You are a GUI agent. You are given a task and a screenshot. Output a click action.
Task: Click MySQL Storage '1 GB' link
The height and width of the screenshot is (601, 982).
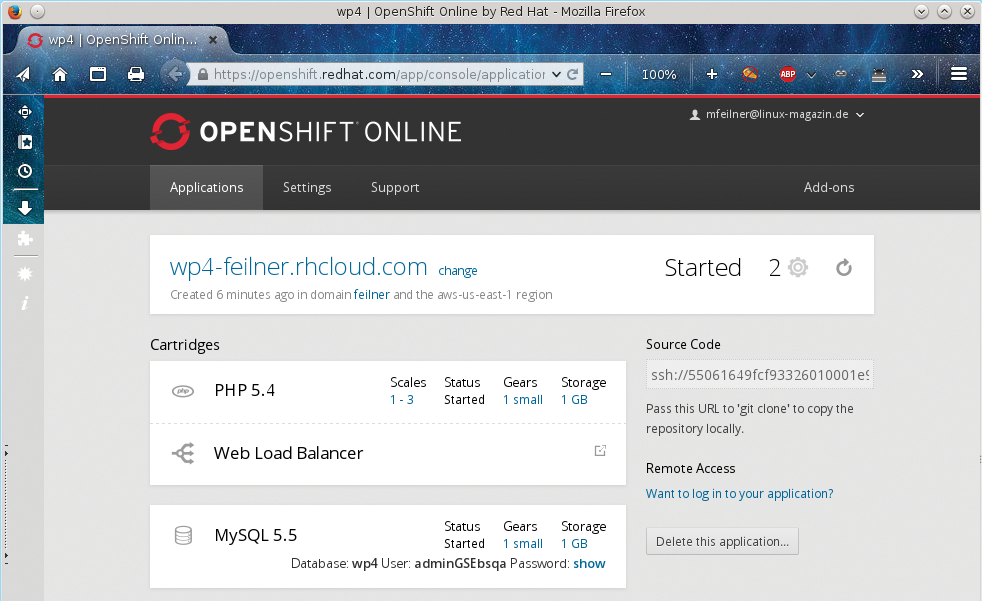point(574,543)
